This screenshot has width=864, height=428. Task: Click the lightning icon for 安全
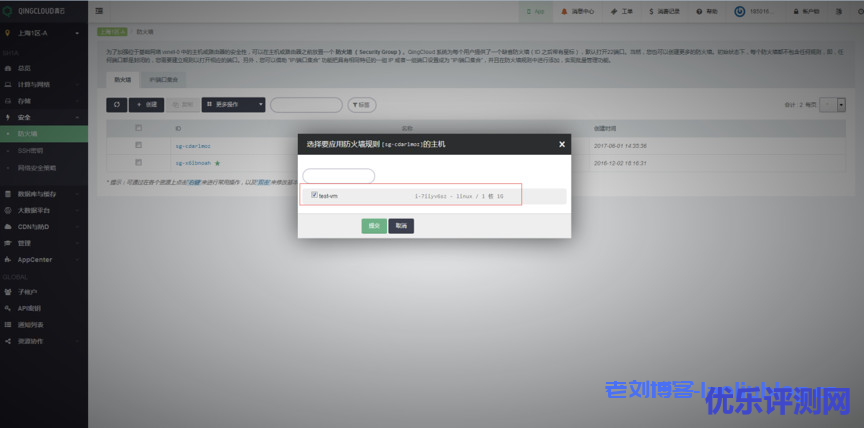pyautogui.click(x=7, y=117)
